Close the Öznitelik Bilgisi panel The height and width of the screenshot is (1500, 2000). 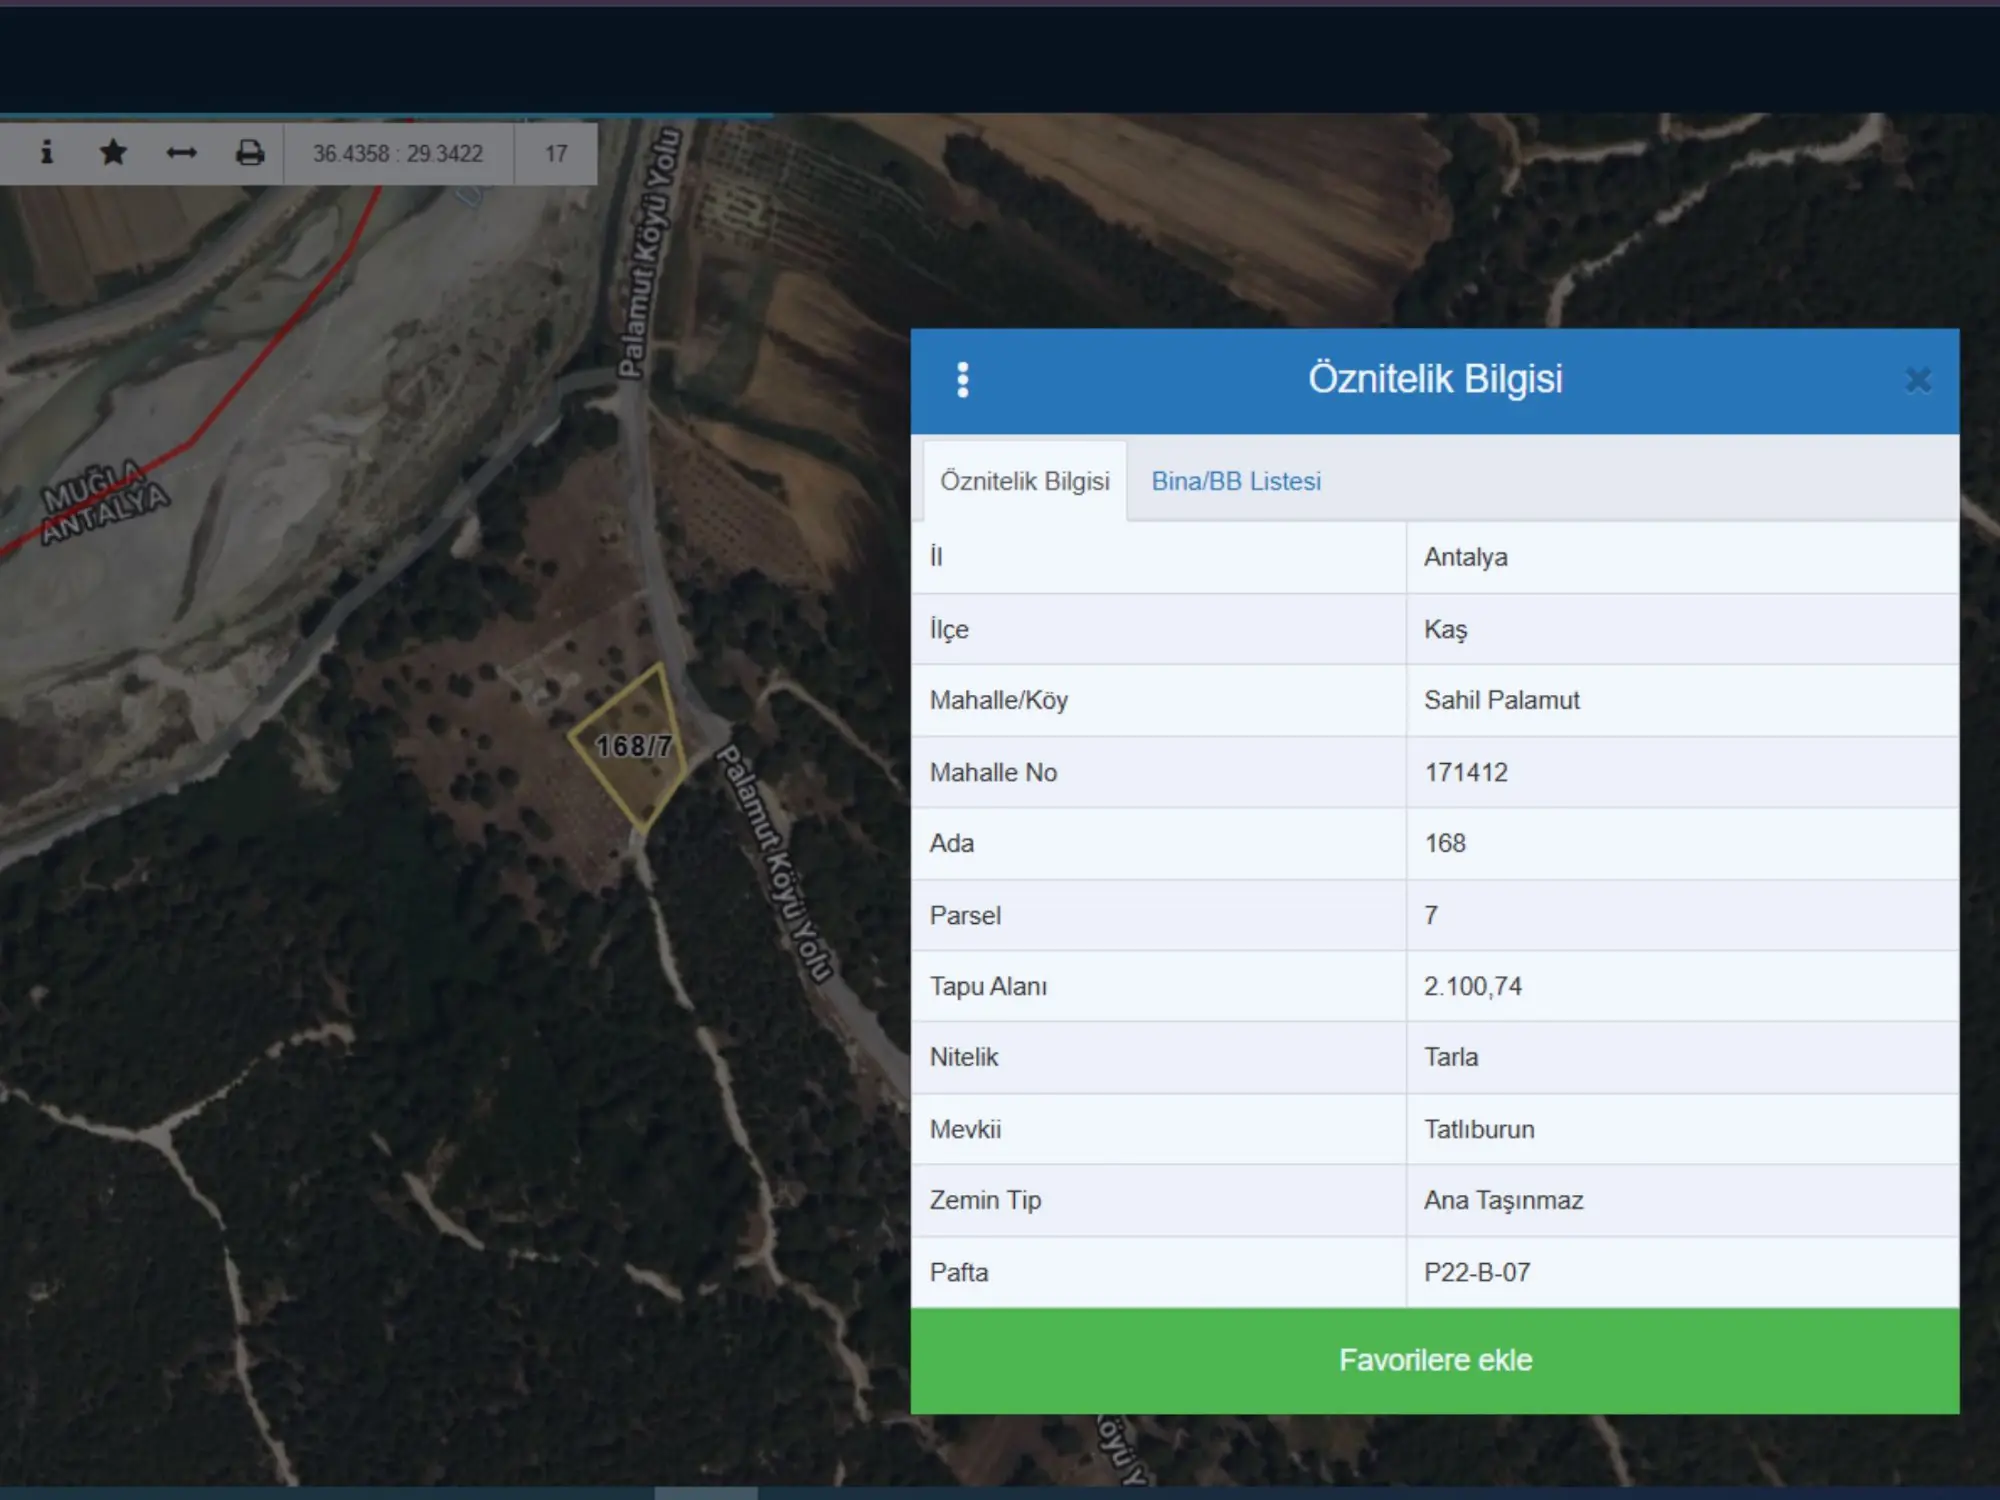[x=1918, y=380]
